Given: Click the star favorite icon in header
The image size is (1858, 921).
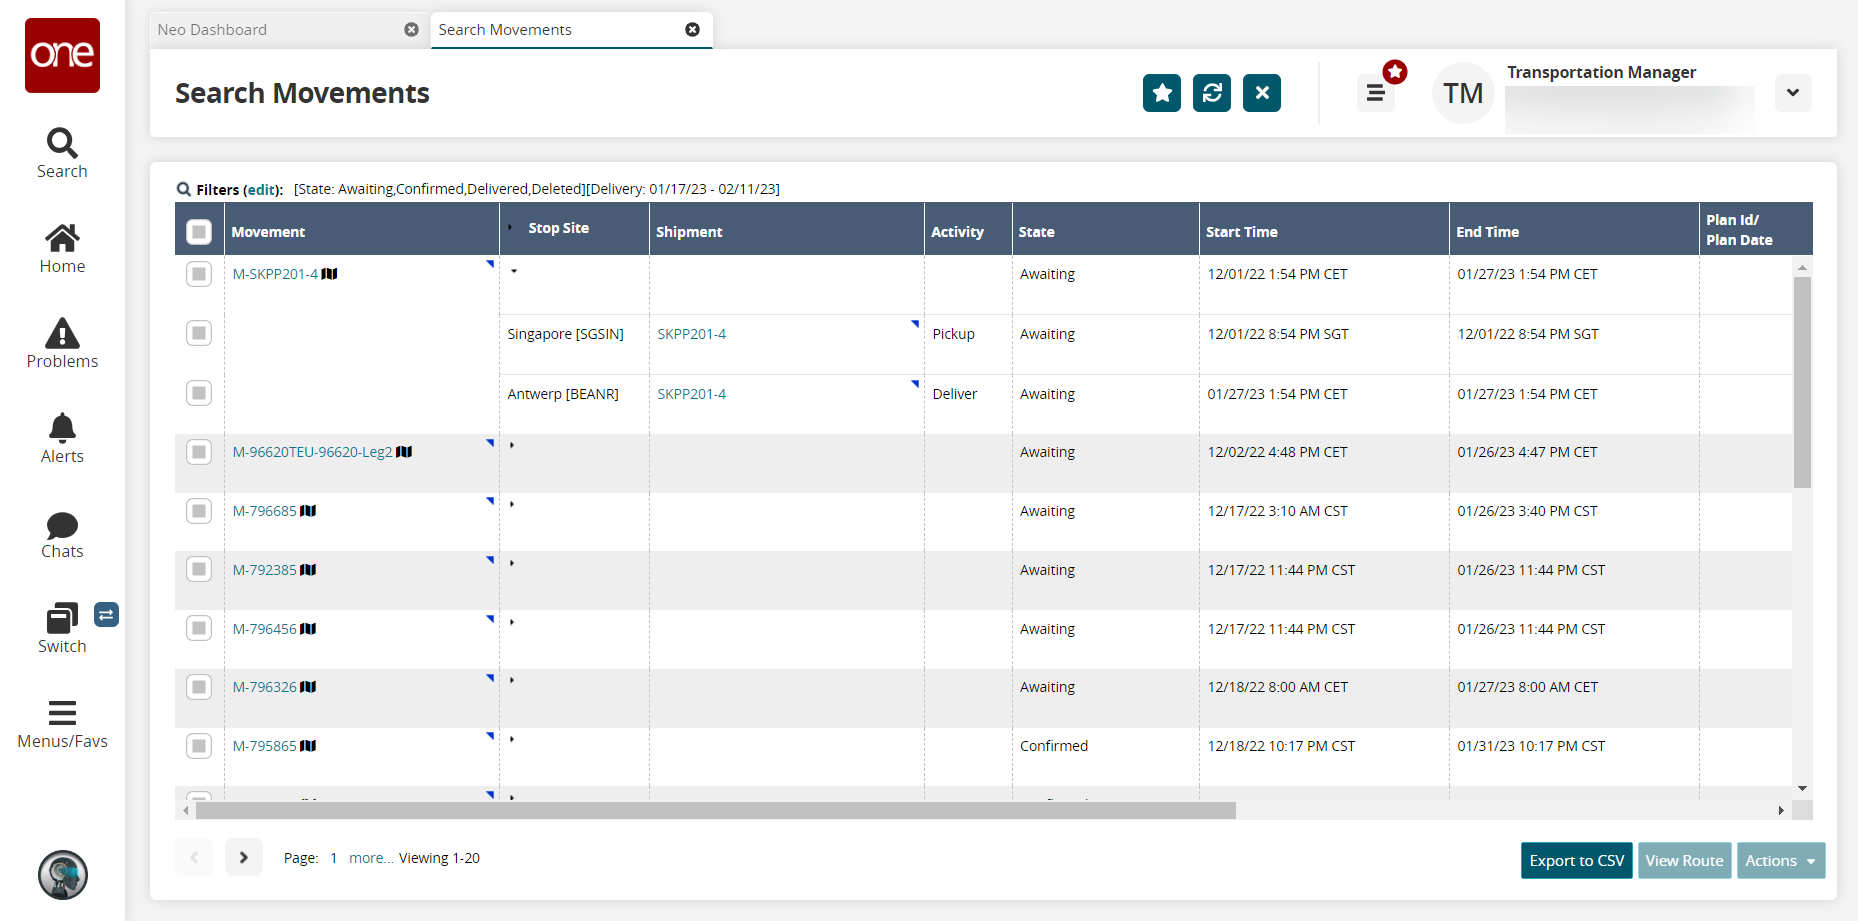Looking at the screenshot, I should pos(1161,93).
